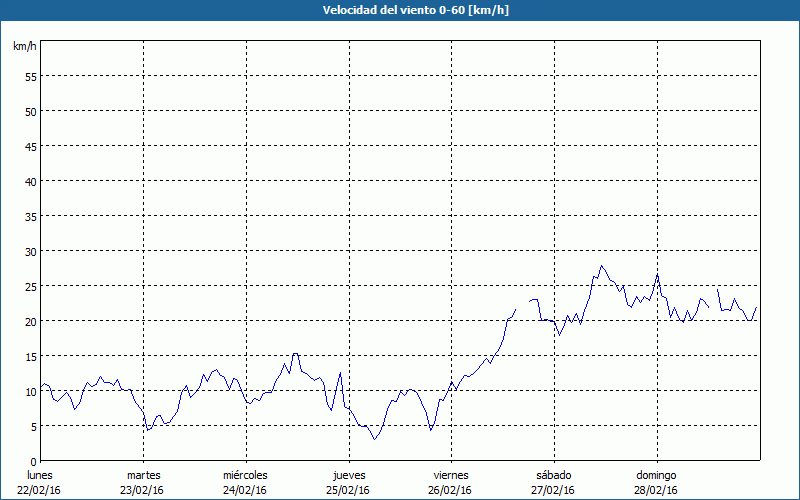Click the date label 27/02/16
Image resolution: width=800 pixels, height=500 pixels.
pos(553,490)
